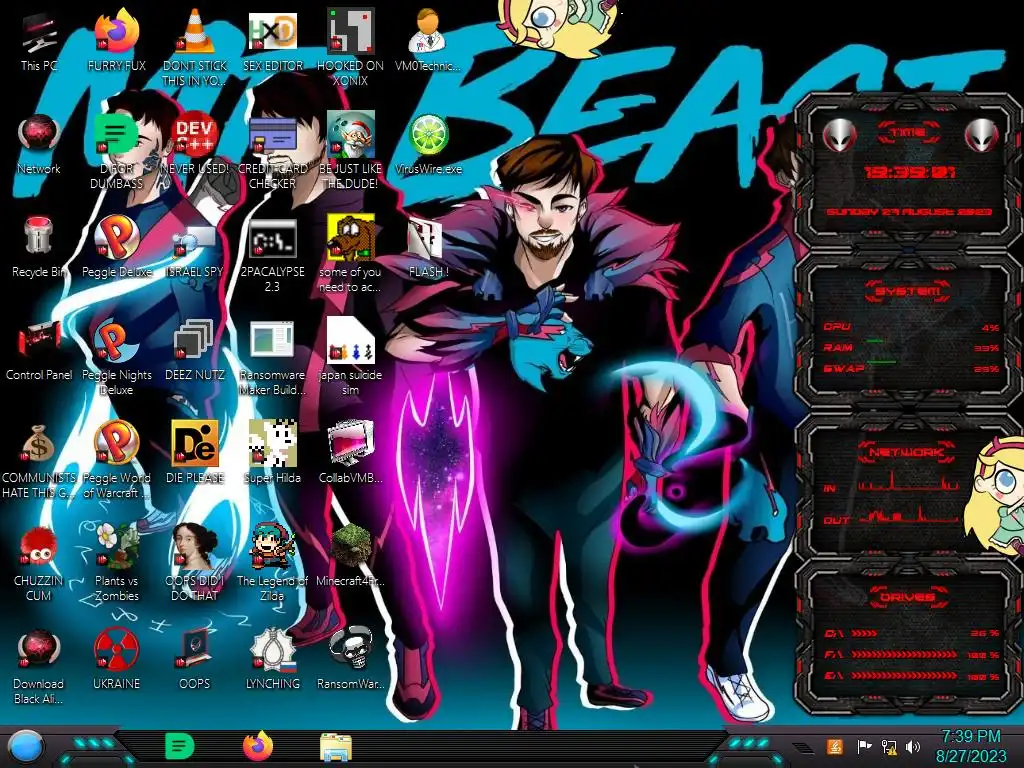Open the LYNCHING noose icon

pyautogui.click(x=272, y=661)
